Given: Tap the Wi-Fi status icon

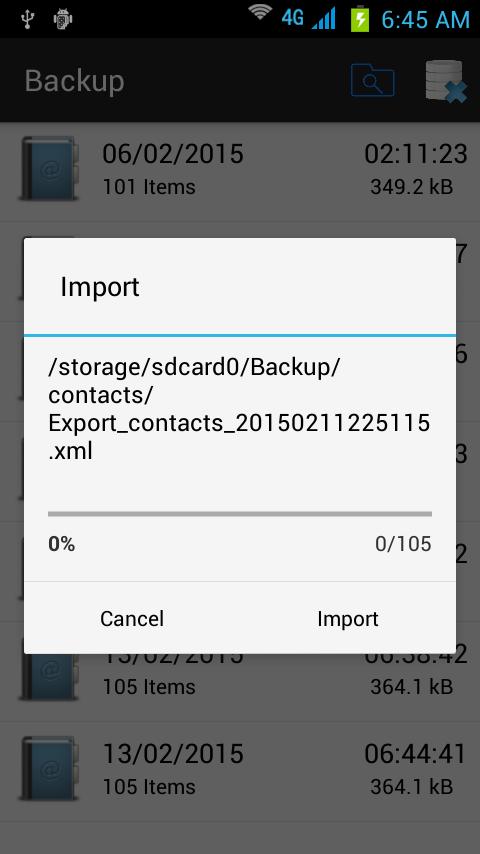Looking at the screenshot, I should tap(260, 14).
